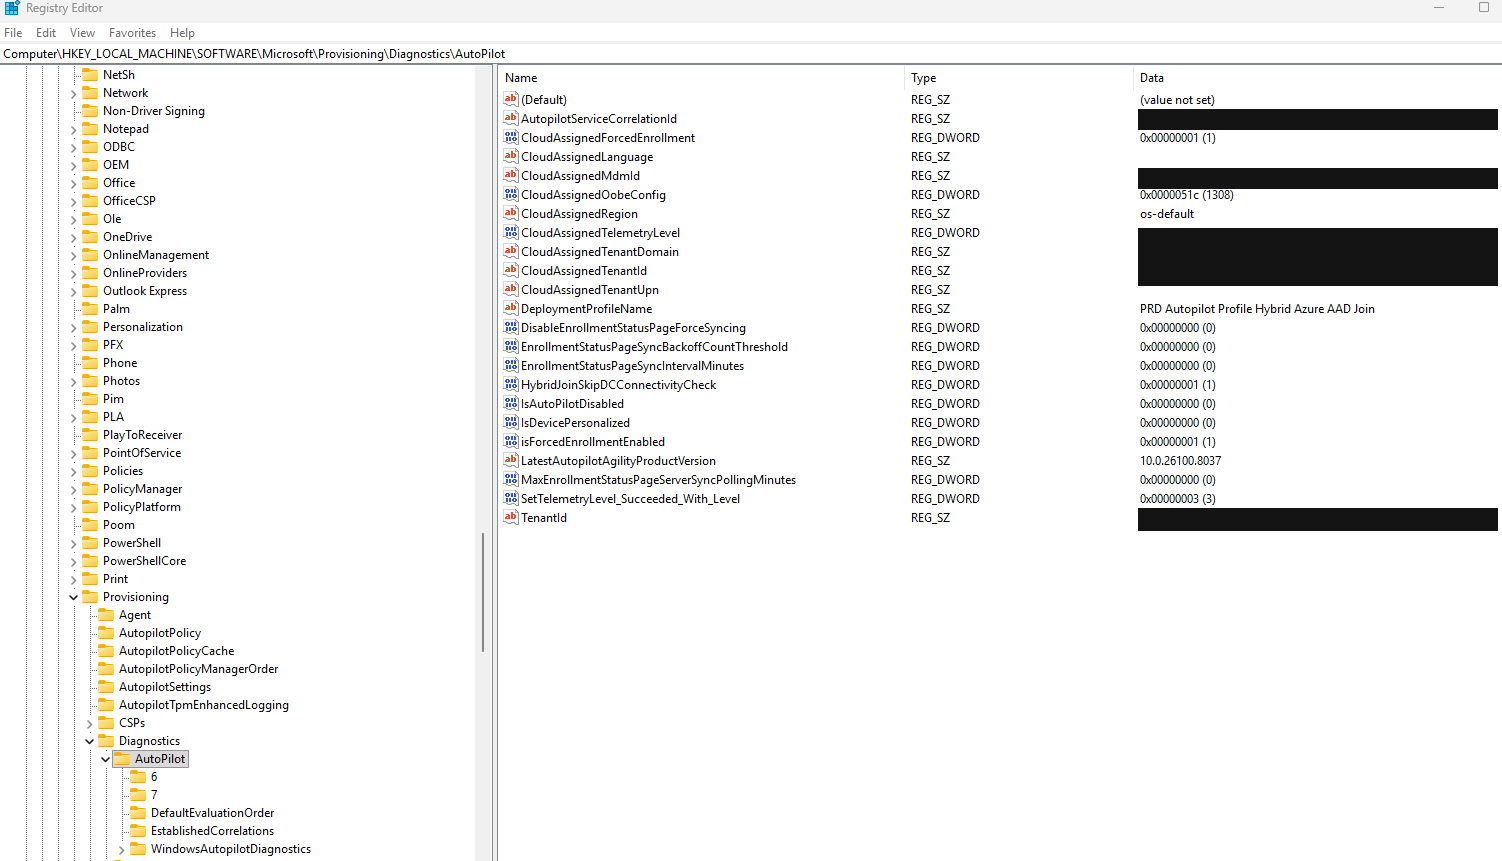Expand the WindowsAutopilotDiagnostics key

click(122, 849)
